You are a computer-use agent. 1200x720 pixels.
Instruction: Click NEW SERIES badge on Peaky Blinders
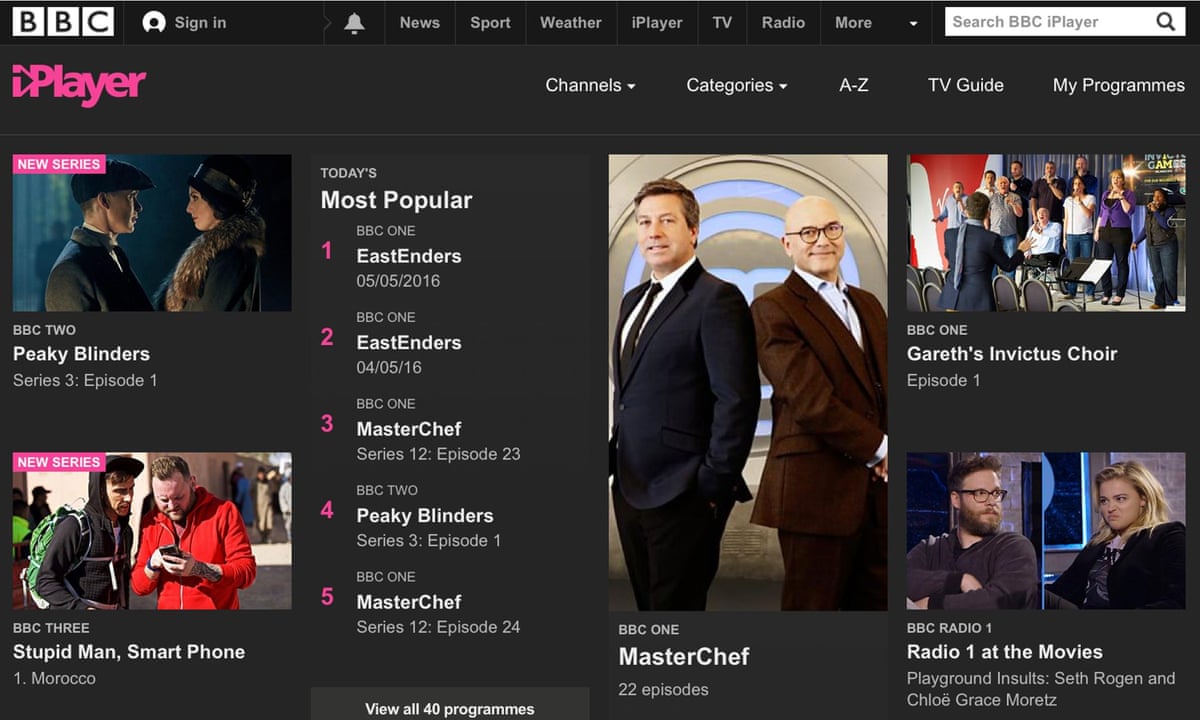pyautogui.click(x=59, y=164)
